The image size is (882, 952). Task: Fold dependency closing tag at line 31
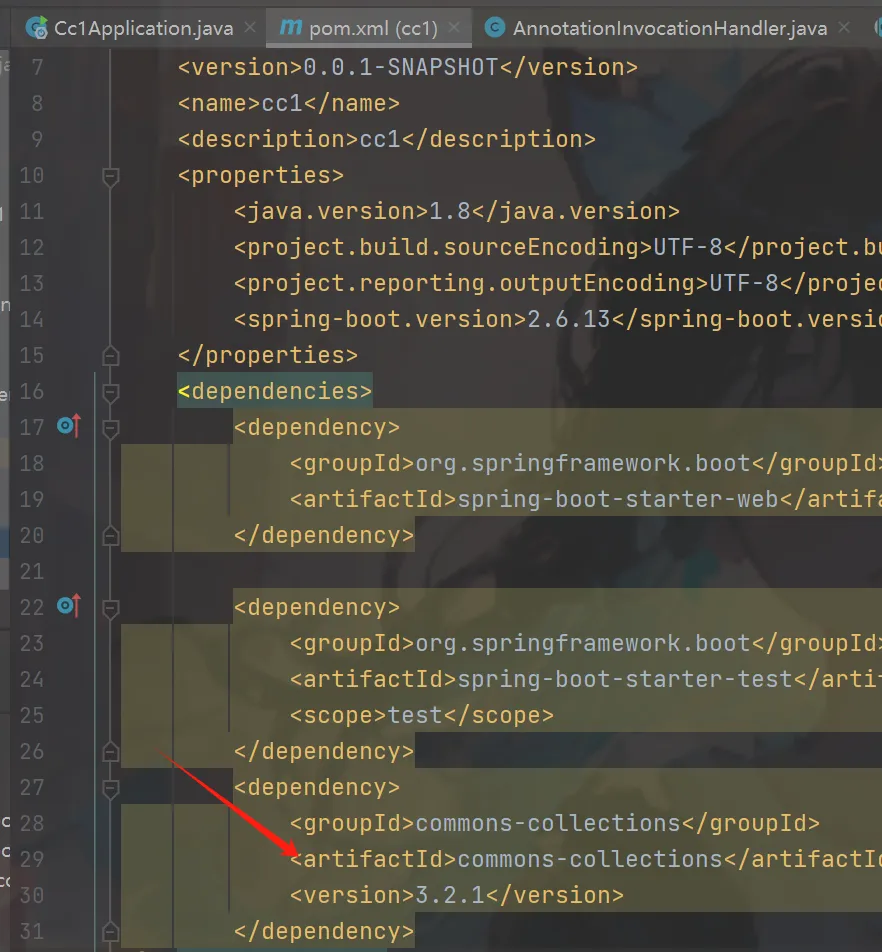click(110, 931)
